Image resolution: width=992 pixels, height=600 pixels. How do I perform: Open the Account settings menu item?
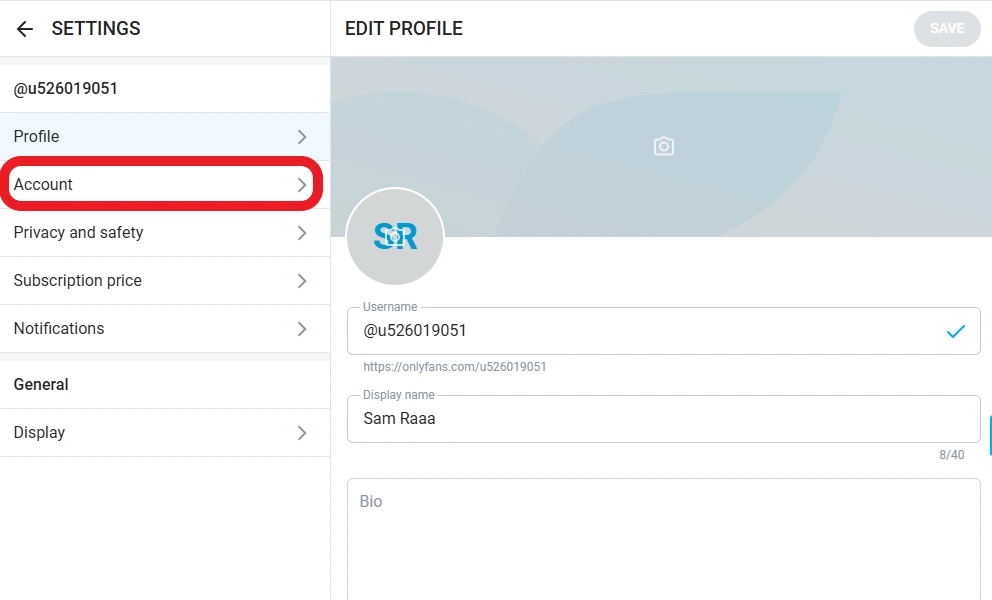click(43, 185)
